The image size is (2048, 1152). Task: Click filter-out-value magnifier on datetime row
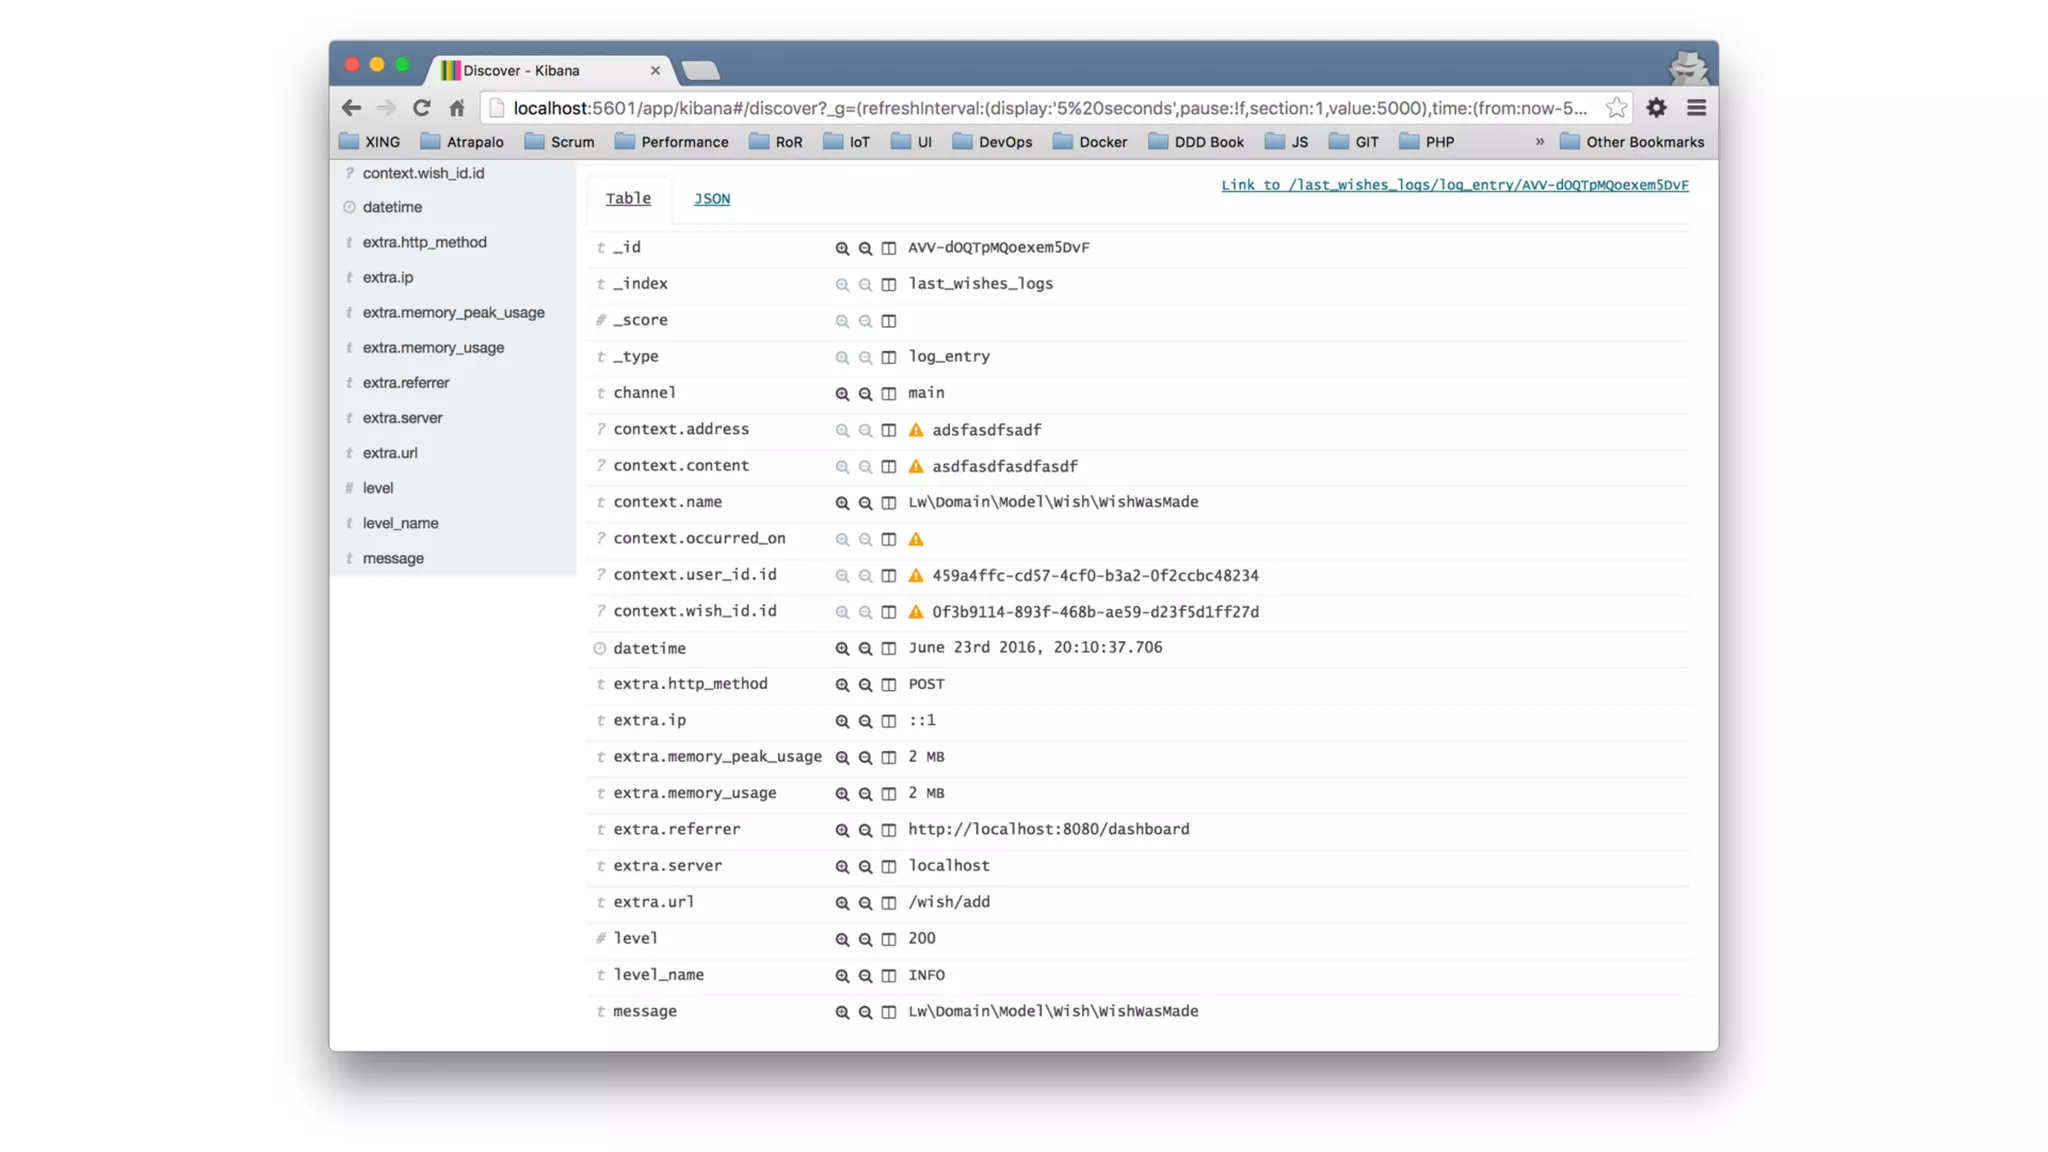tap(865, 648)
